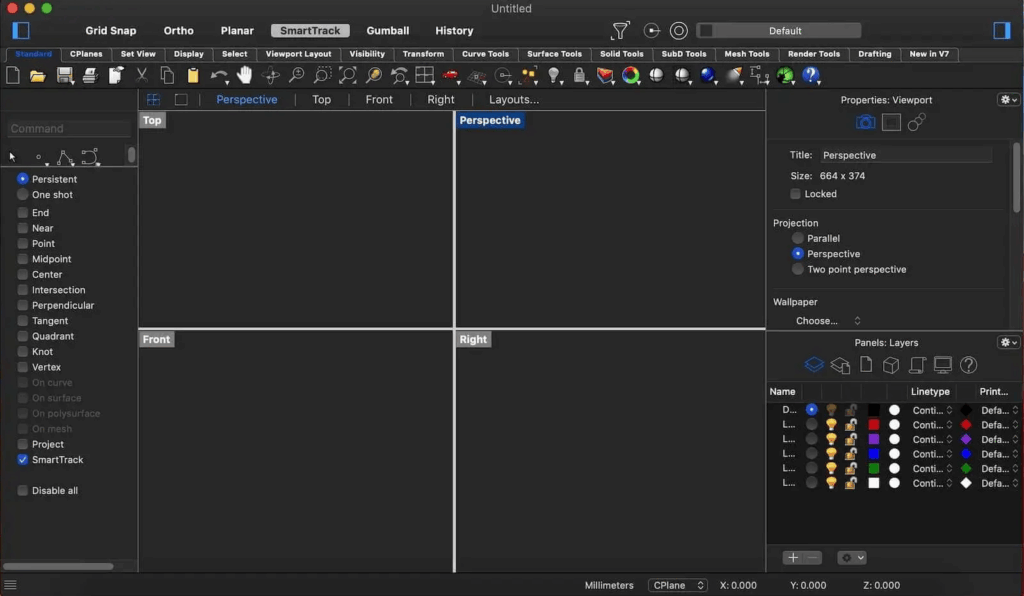Screen dimensions: 1024x596
Task: Select the Parallel projection radio button
Action: pyautogui.click(x=798, y=239)
